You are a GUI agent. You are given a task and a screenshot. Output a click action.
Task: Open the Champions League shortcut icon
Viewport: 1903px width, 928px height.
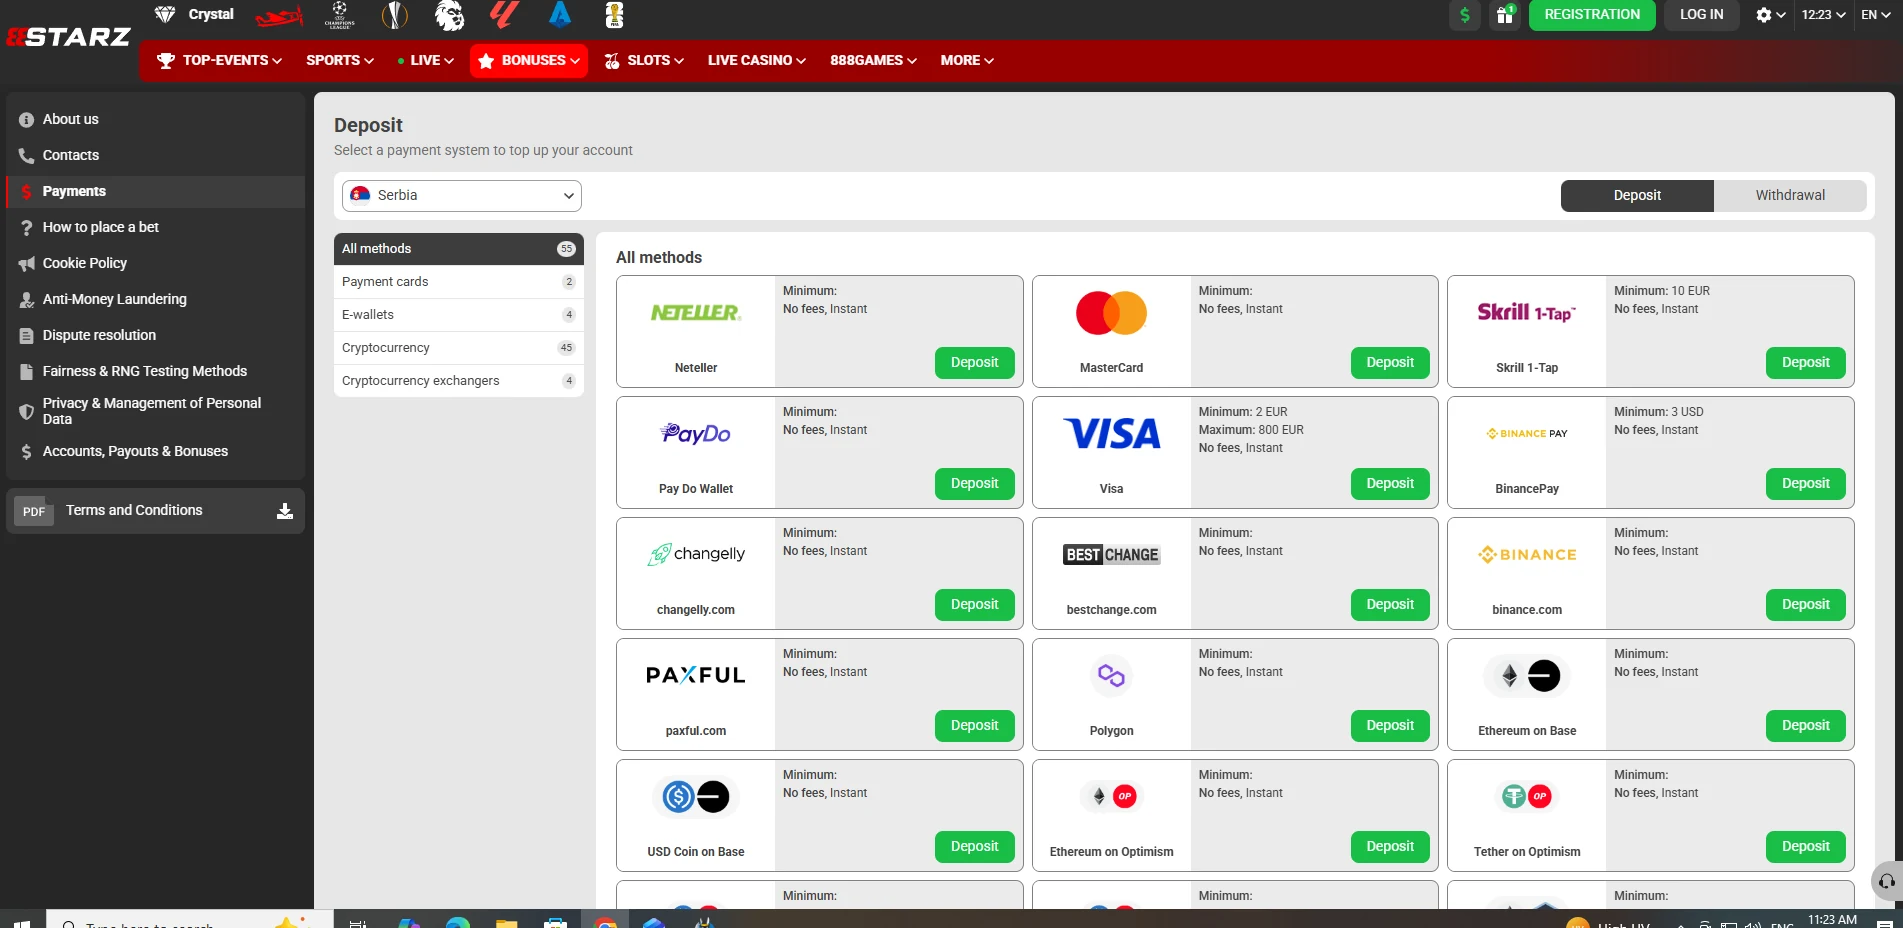point(340,15)
